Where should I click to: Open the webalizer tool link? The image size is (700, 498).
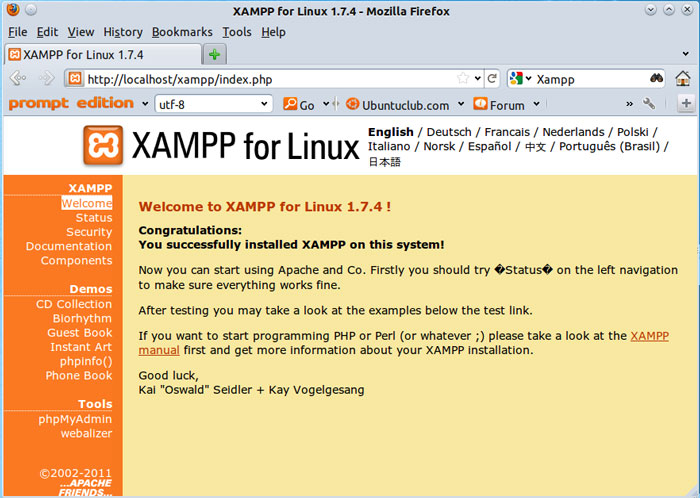[86, 433]
